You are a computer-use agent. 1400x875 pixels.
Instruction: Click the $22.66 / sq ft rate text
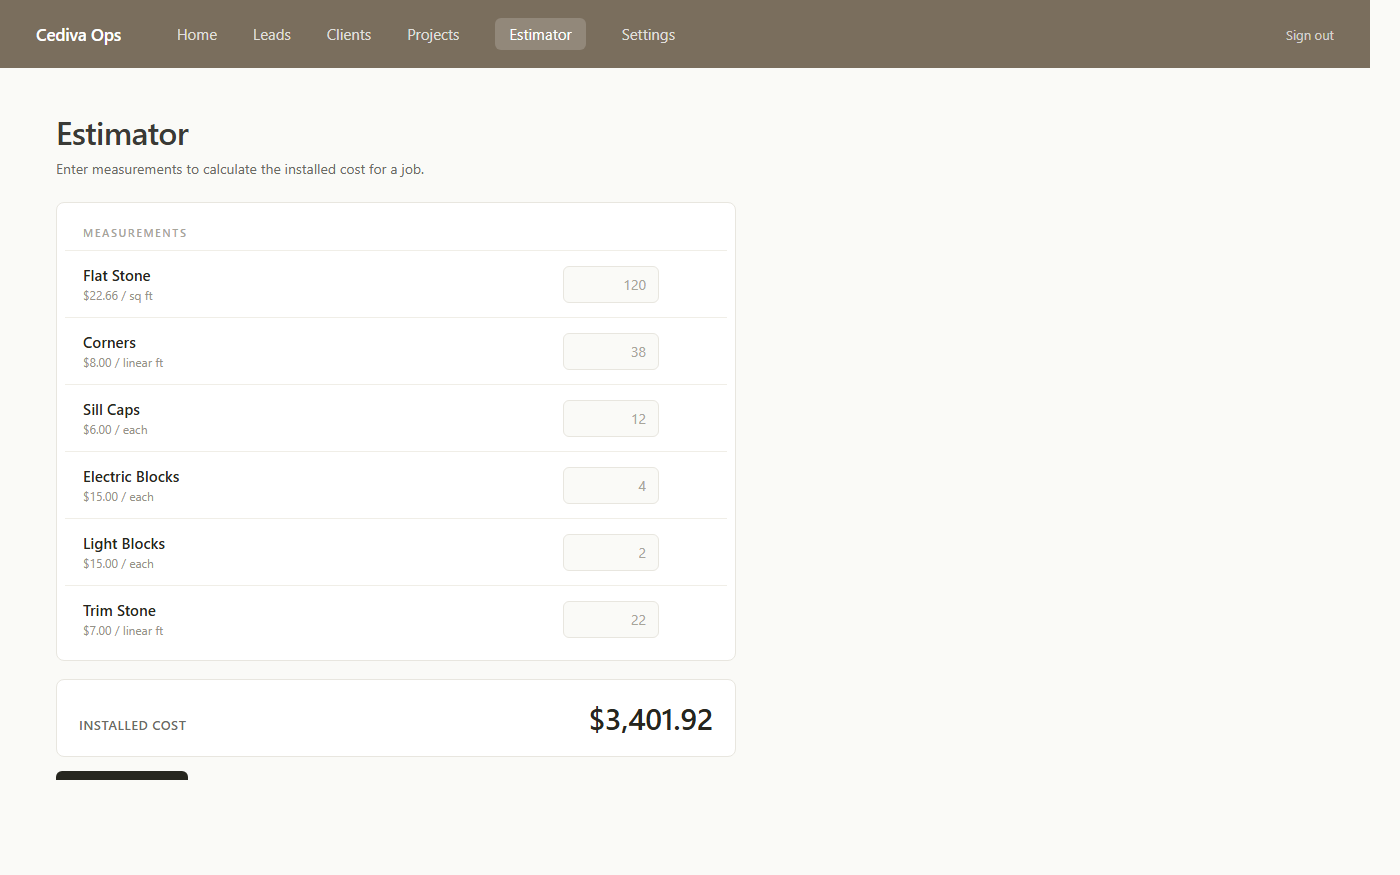coord(118,296)
